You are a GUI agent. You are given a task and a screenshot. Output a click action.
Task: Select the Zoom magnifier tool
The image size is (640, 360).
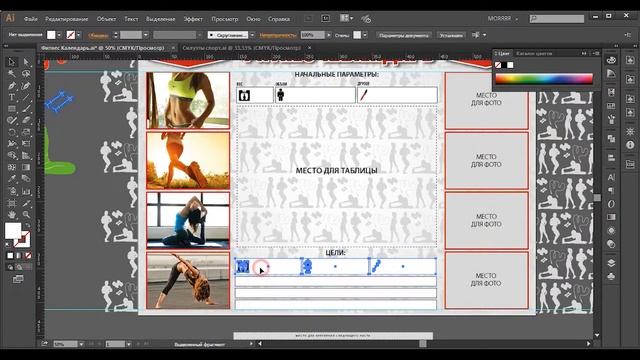click(x=26, y=214)
